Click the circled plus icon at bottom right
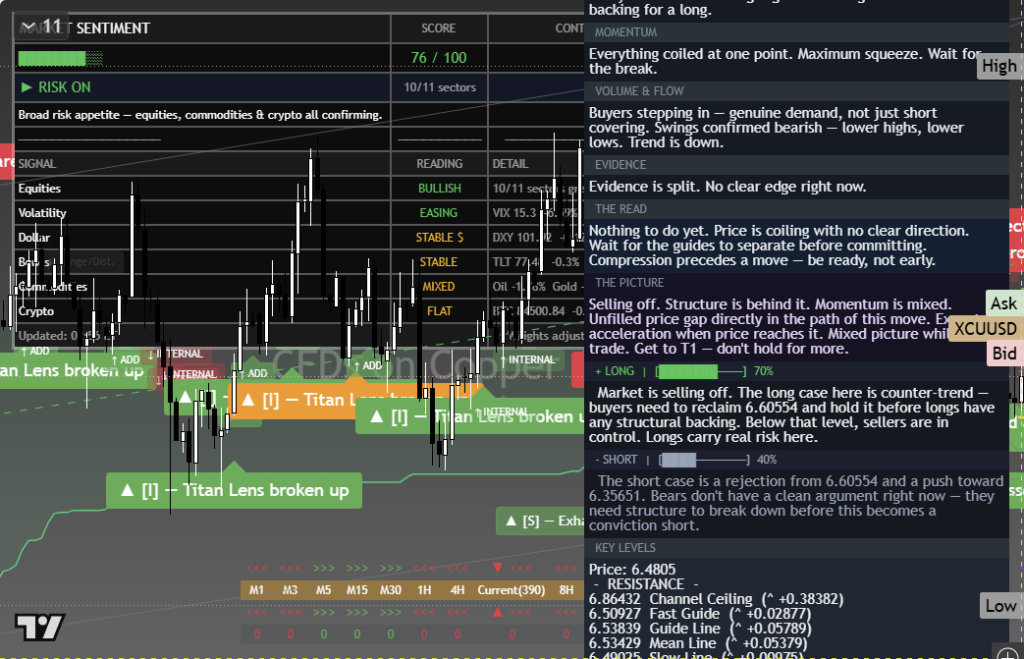 point(1007,653)
